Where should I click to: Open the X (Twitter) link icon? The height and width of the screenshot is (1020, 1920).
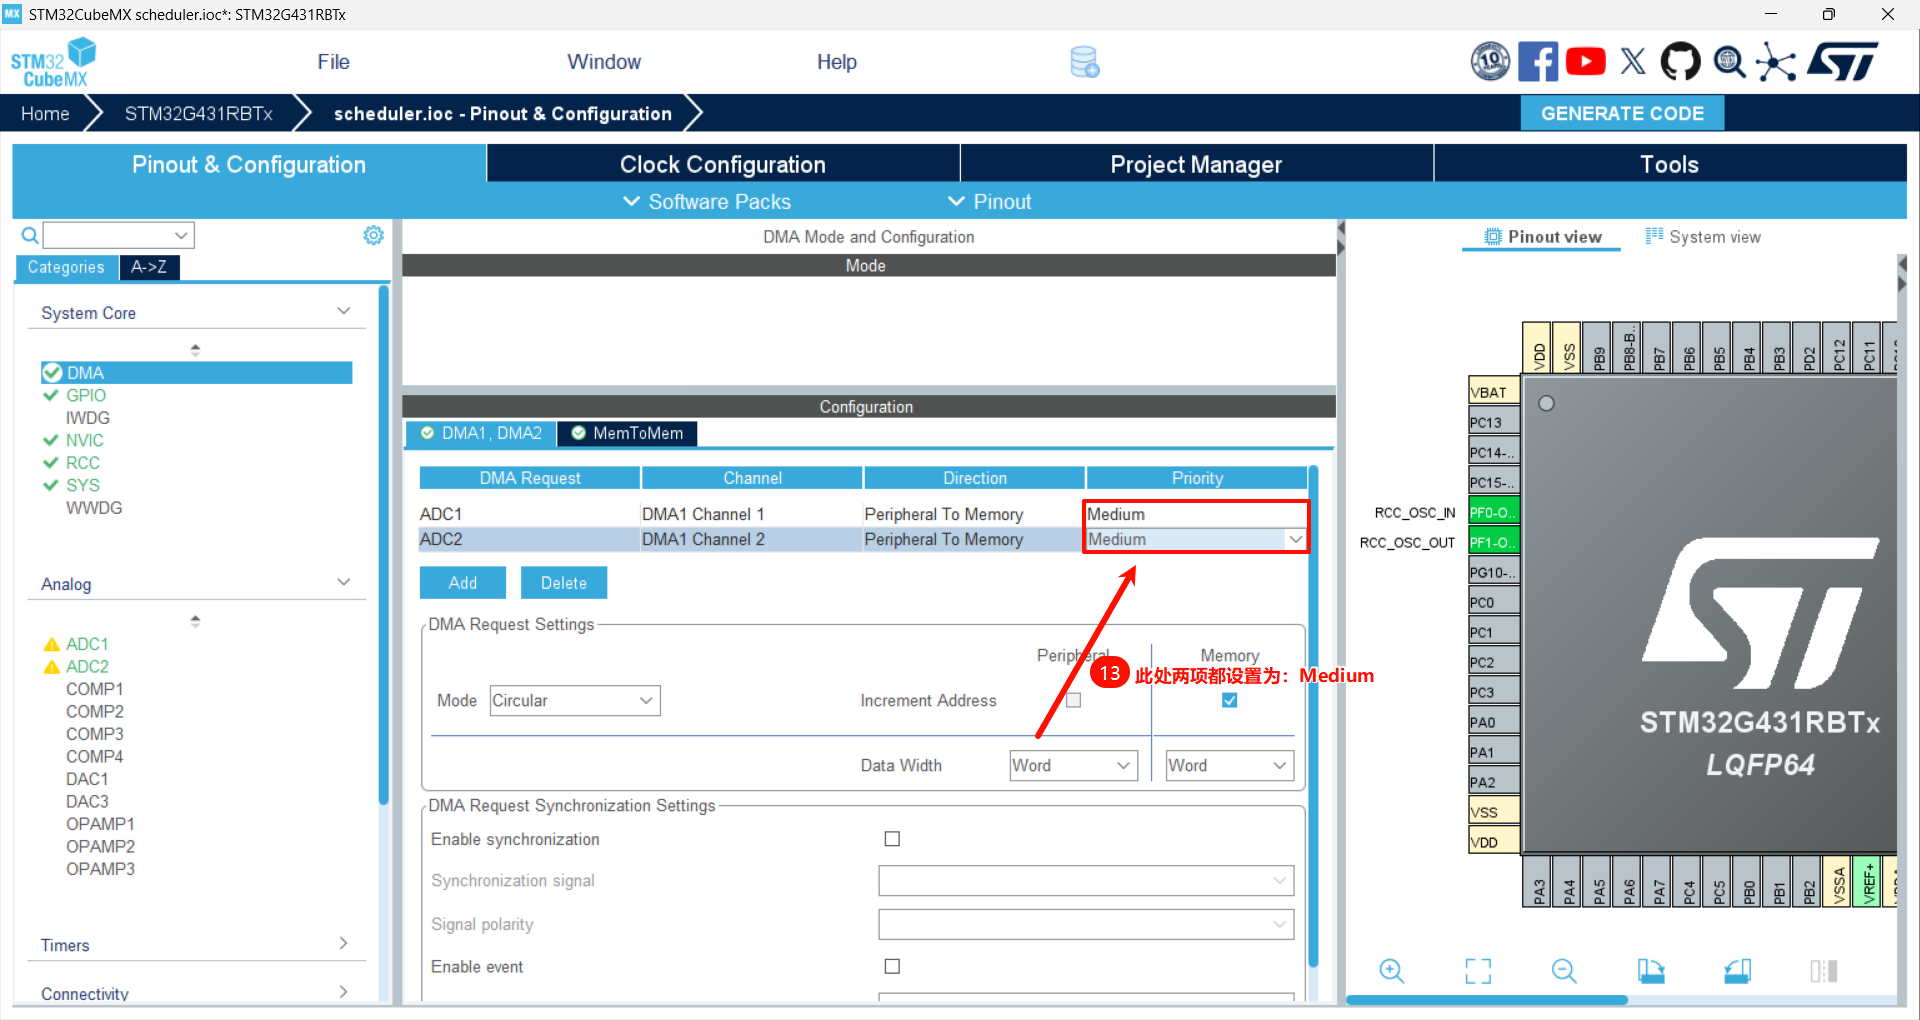[1633, 62]
